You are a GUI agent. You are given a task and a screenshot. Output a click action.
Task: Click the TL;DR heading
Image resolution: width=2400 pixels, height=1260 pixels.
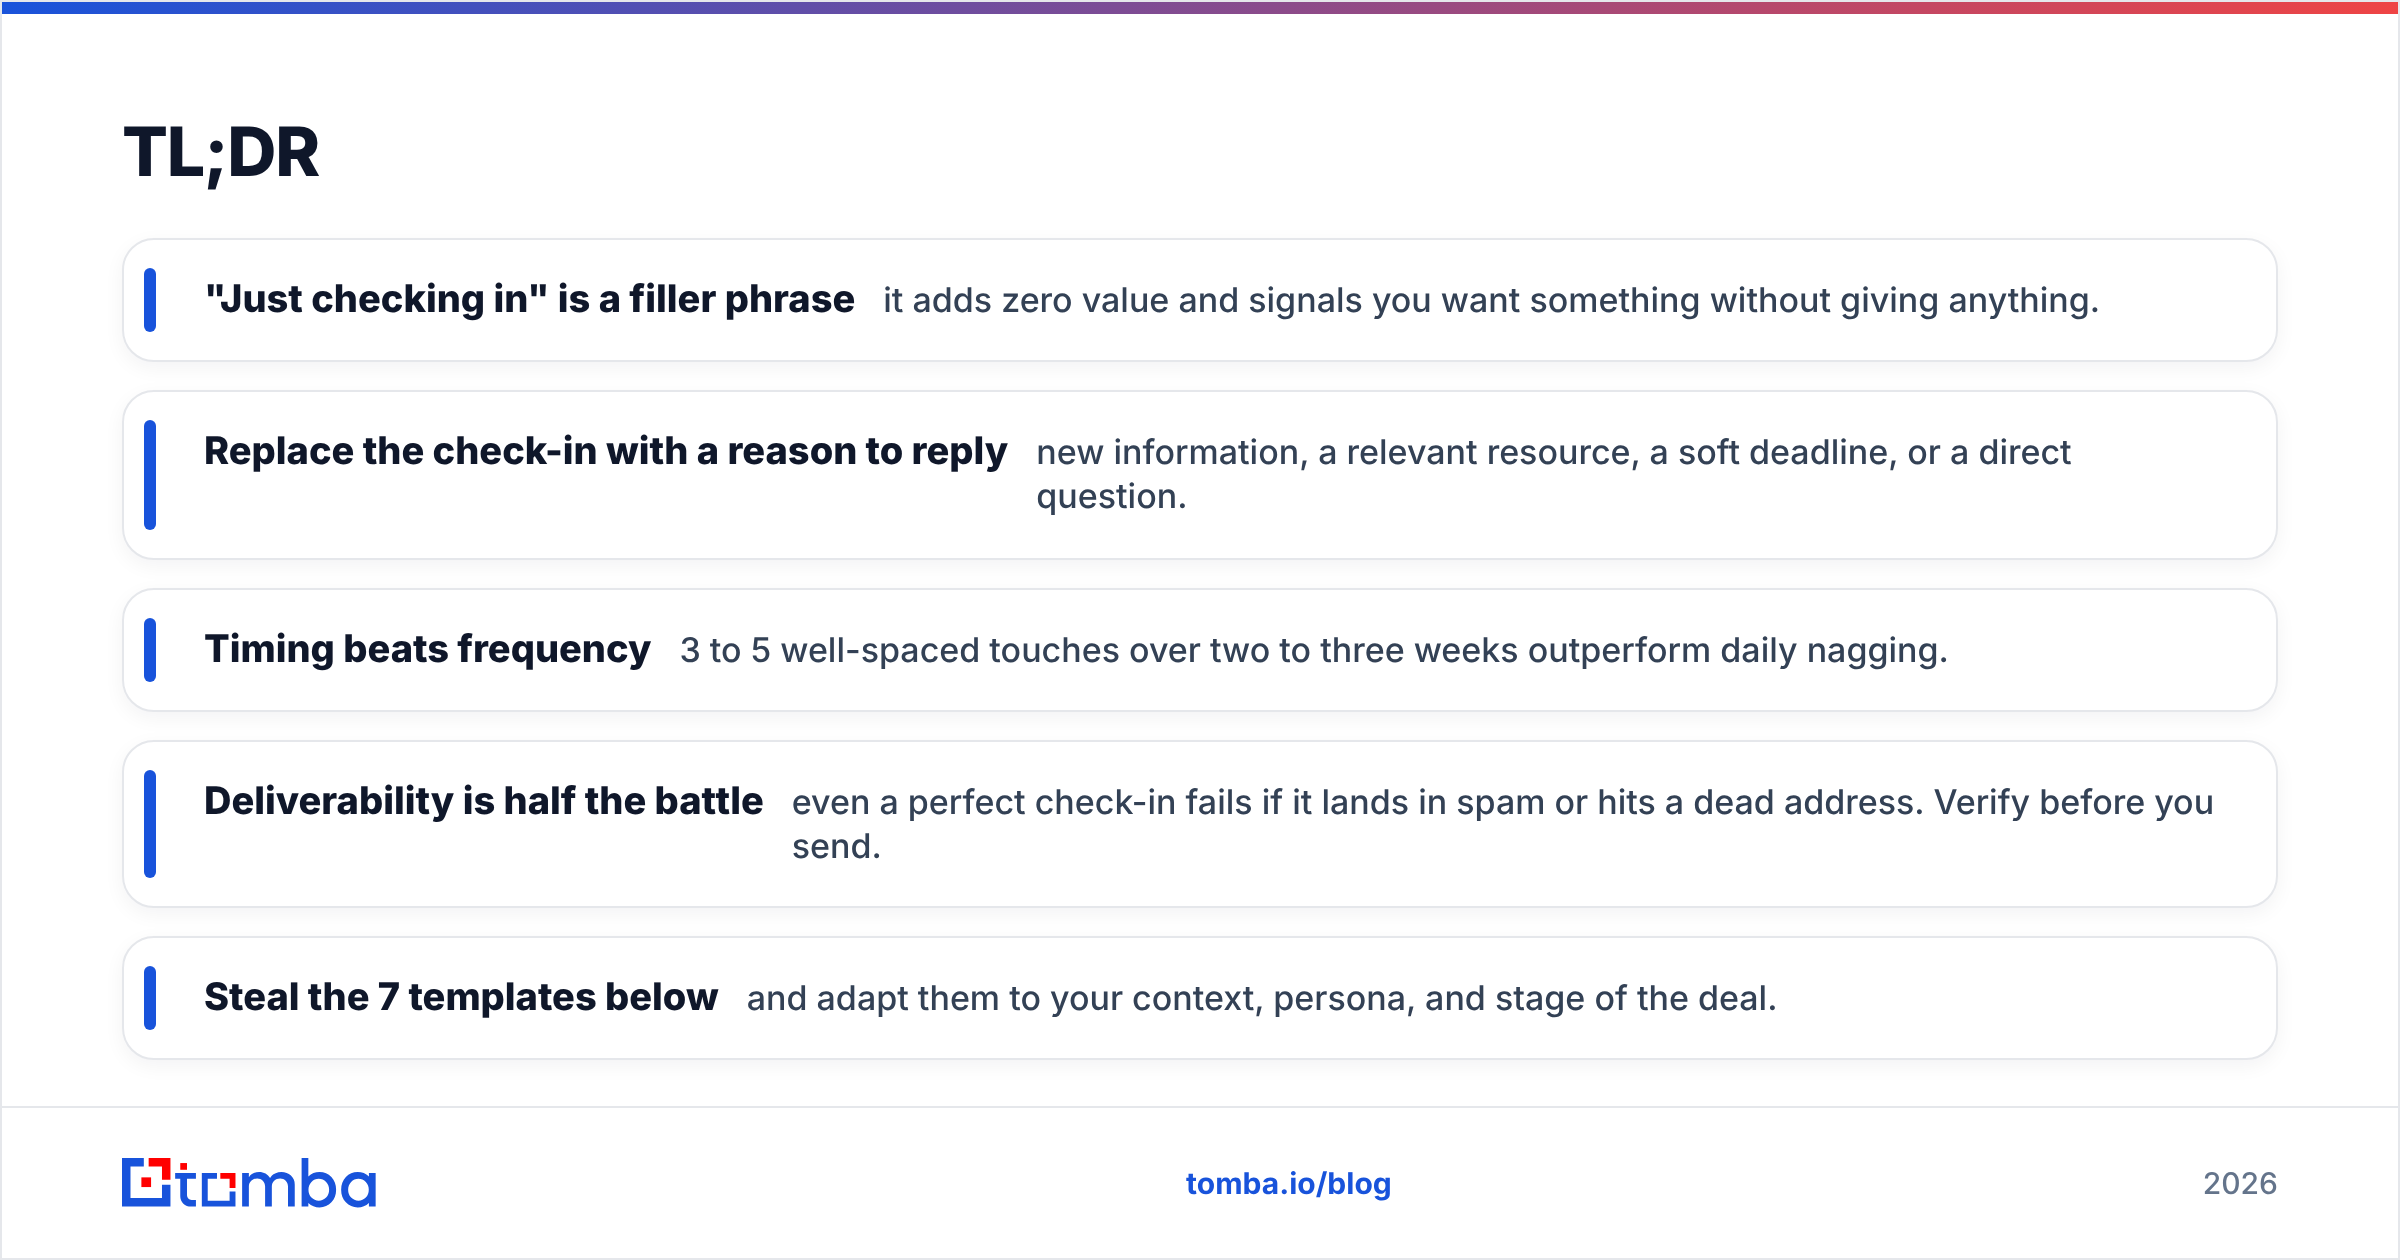(221, 153)
